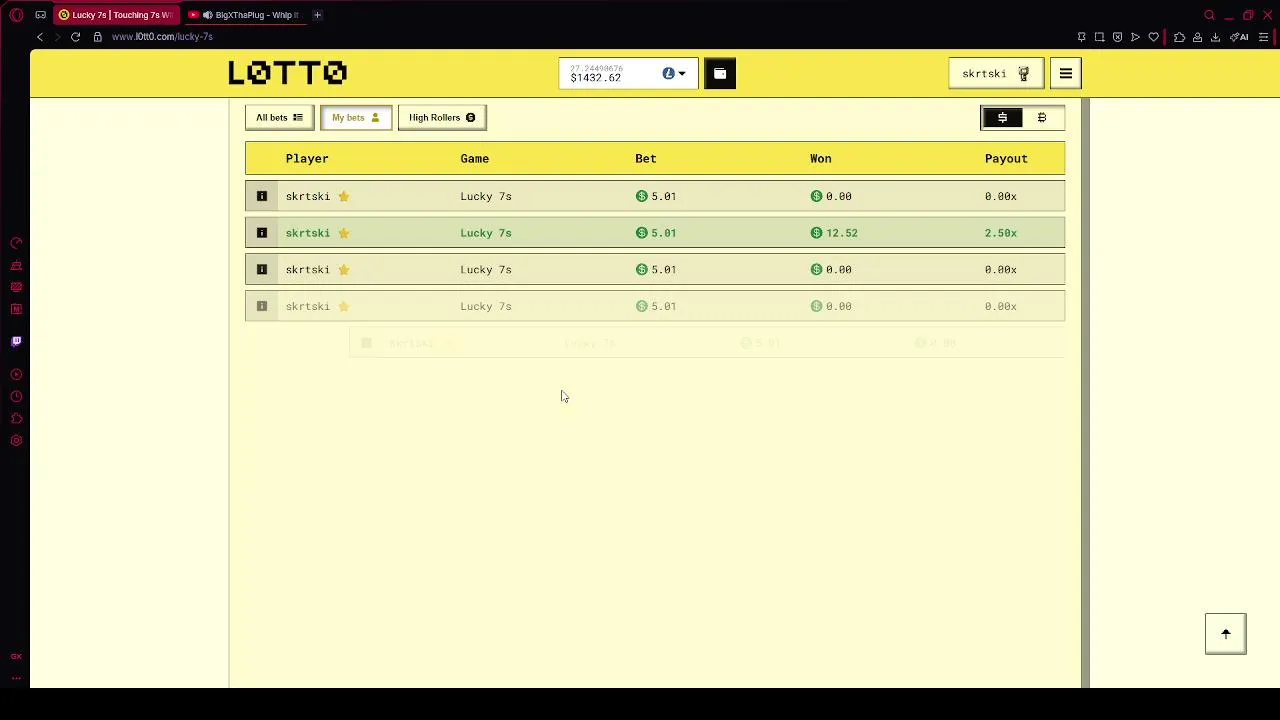Open the sidebar extensions cube icon
This screenshot has width=1280, height=720.
(16, 418)
